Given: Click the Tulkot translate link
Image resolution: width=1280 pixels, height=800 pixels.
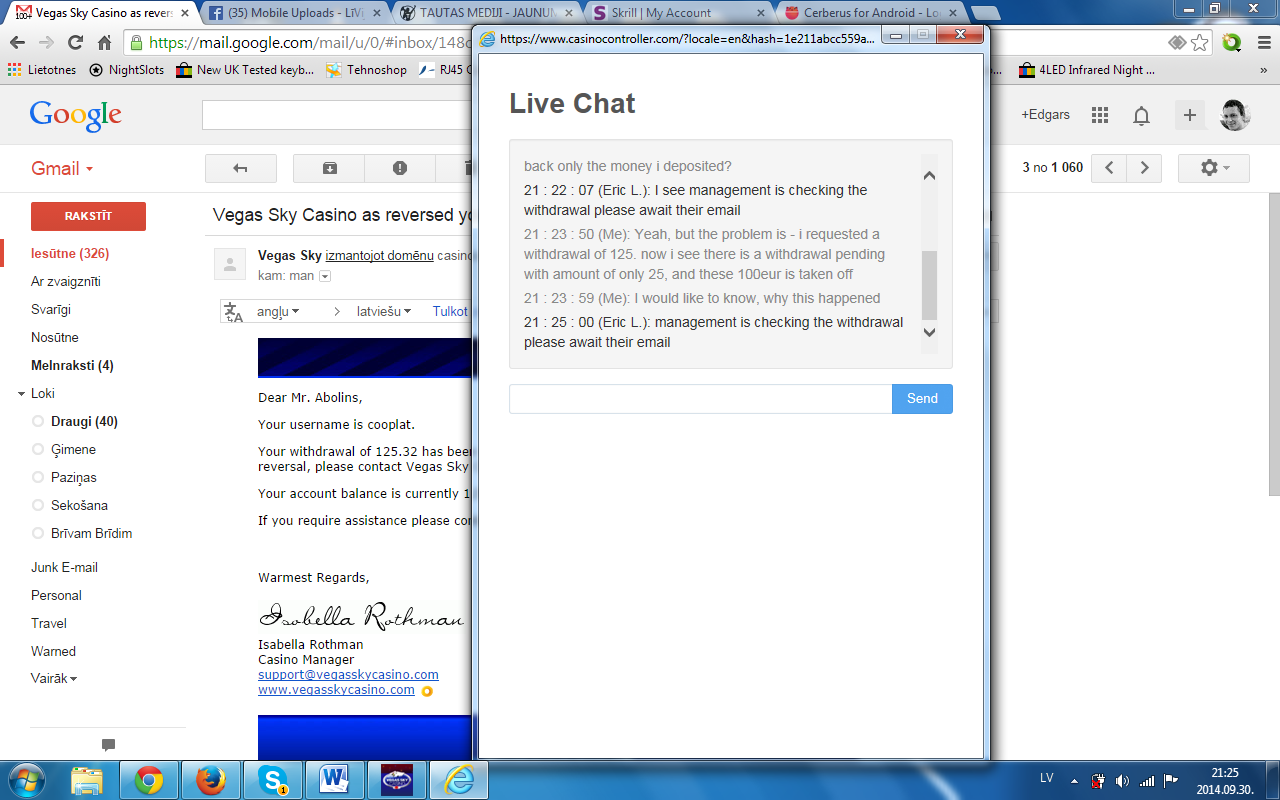Looking at the screenshot, I should pos(450,312).
